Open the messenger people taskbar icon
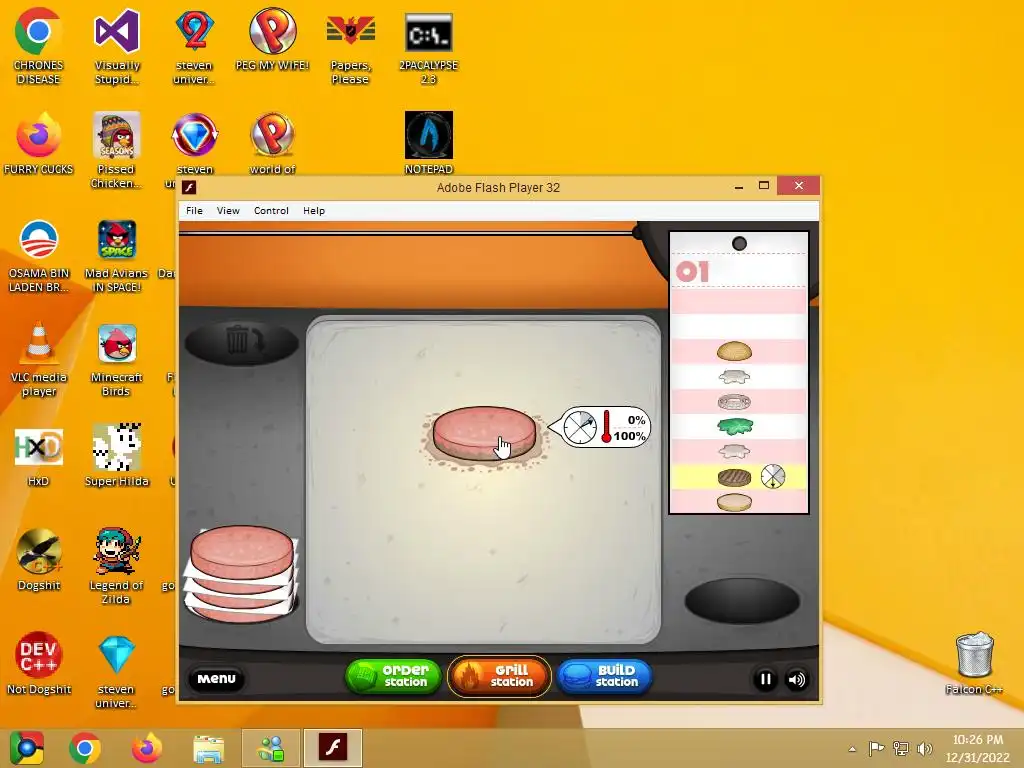This screenshot has height=768, width=1024. [270, 747]
